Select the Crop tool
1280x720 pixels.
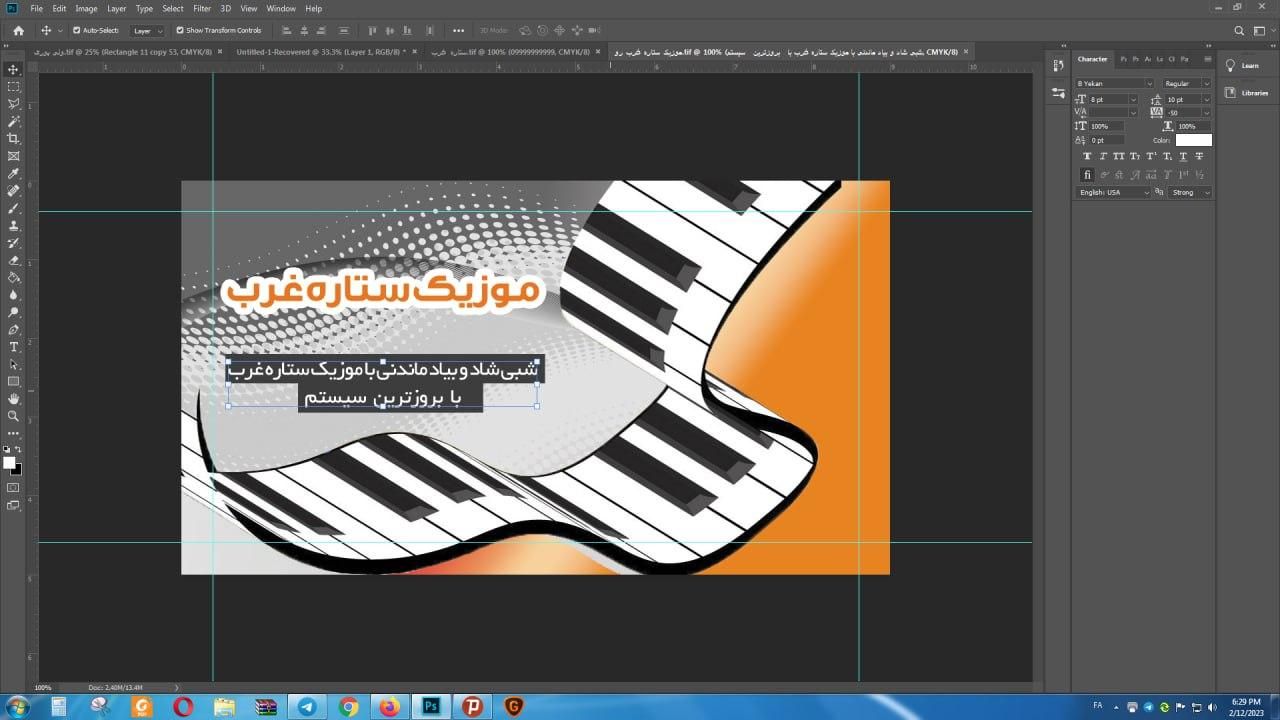[x=13, y=139]
